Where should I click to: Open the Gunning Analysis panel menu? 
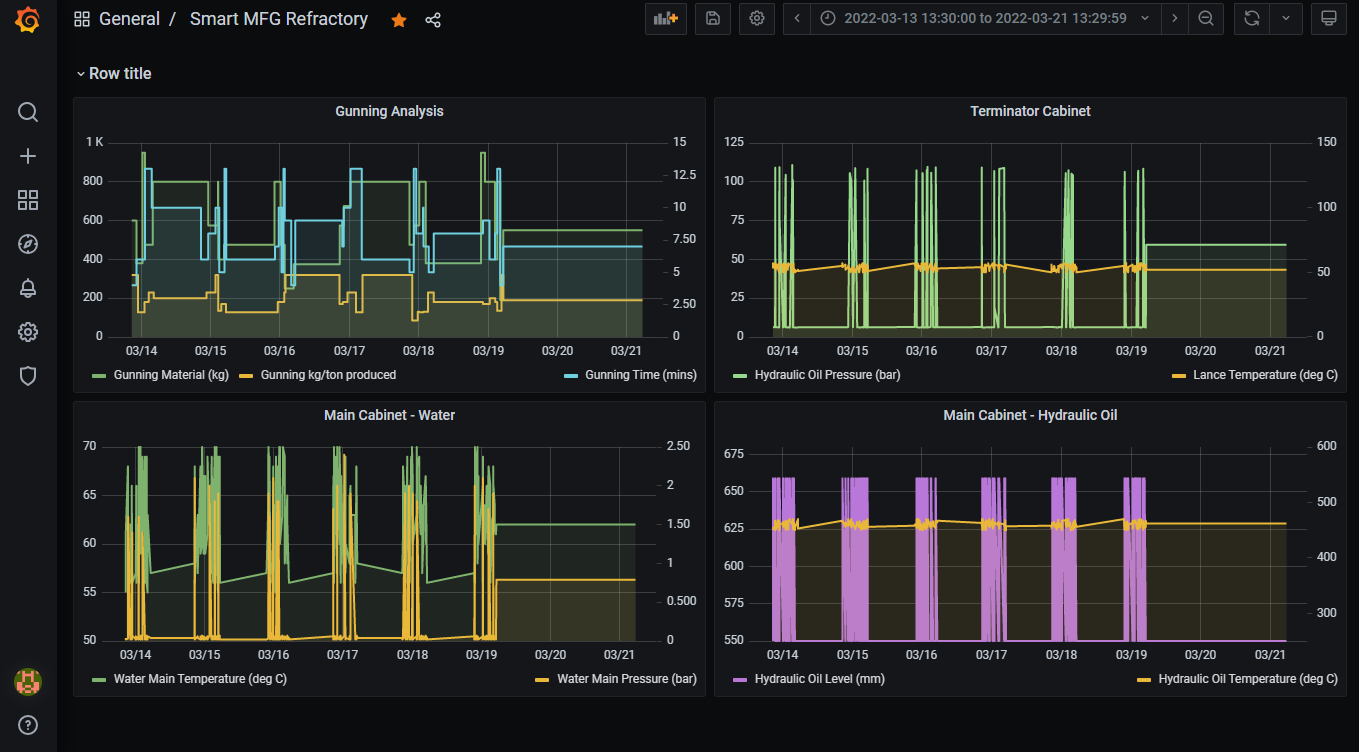(389, 111)
